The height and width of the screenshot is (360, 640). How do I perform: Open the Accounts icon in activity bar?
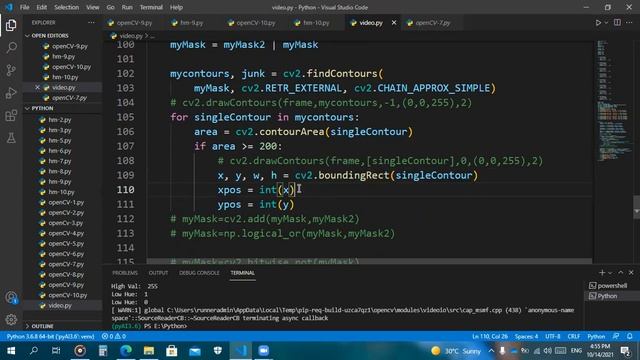click(11, 298)
